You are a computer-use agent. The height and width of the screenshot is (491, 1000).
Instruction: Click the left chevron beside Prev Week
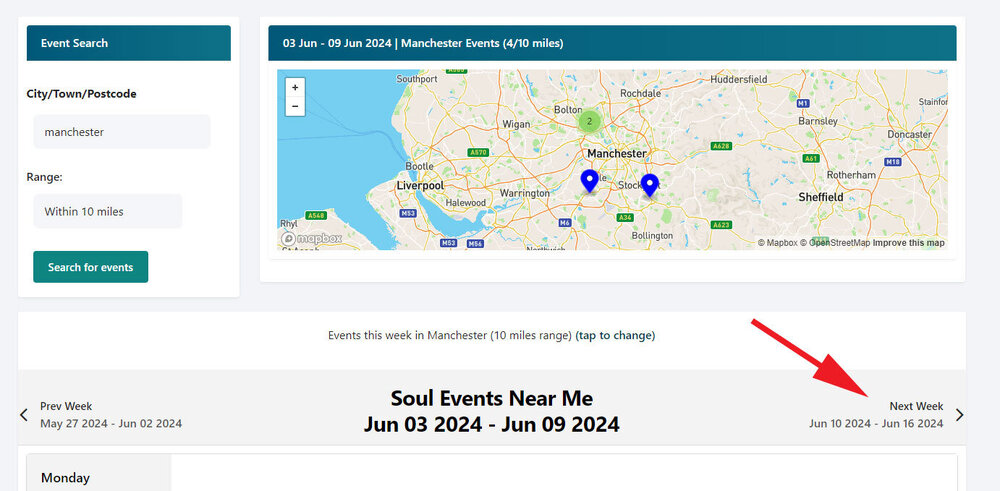[24, 415]
